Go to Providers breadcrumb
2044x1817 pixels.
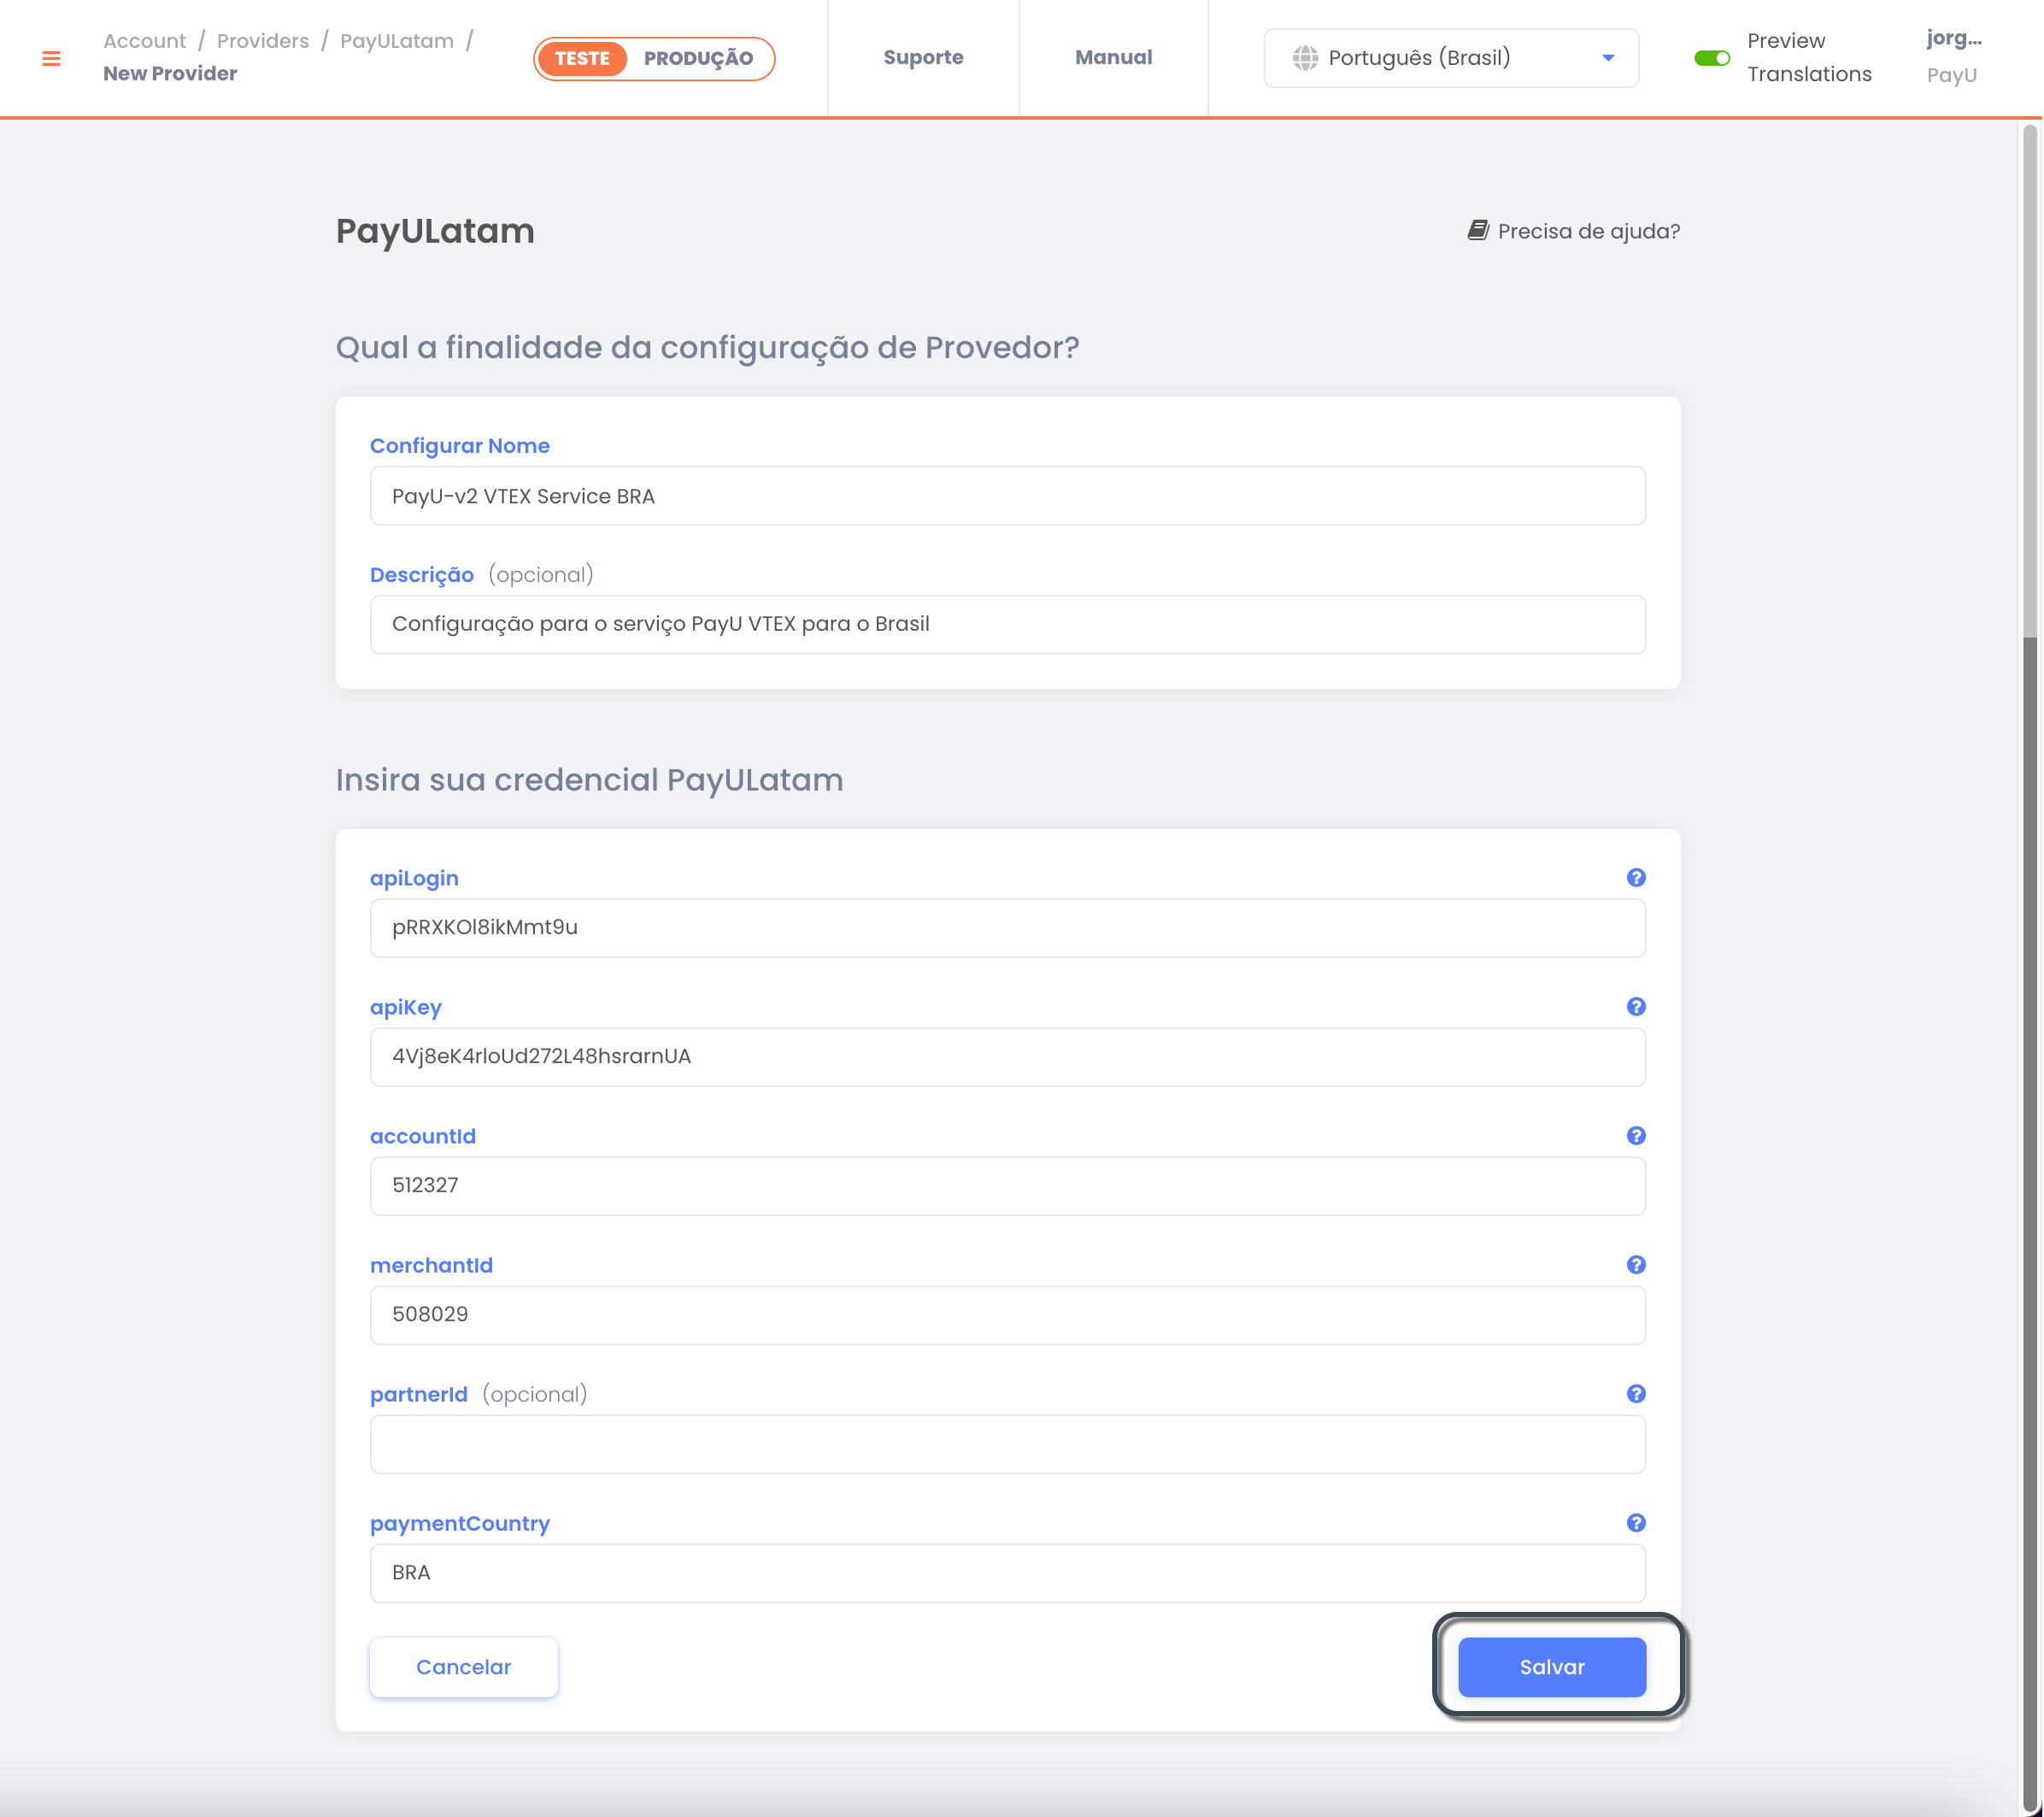click(263, 41)
